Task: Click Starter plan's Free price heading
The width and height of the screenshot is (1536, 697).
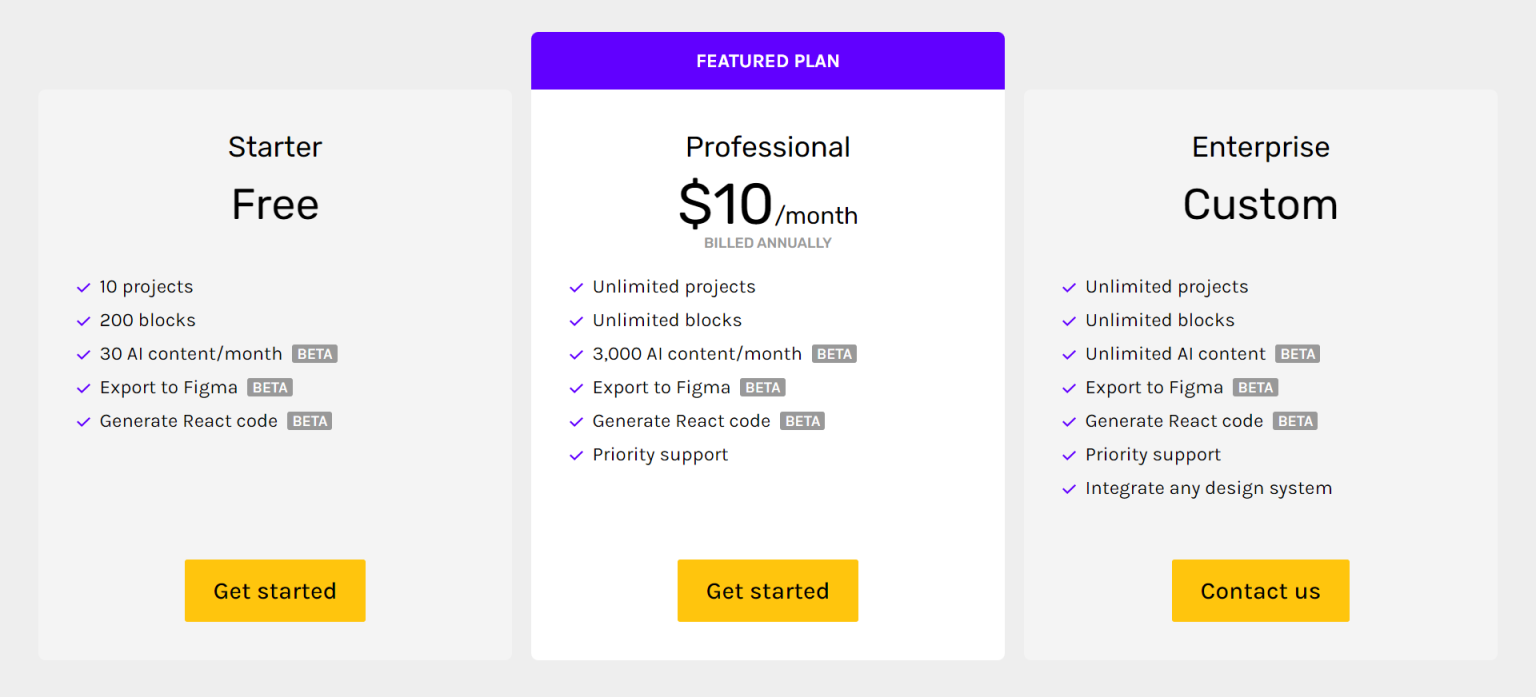Action: pyautogui.click(x=275, y=205)
